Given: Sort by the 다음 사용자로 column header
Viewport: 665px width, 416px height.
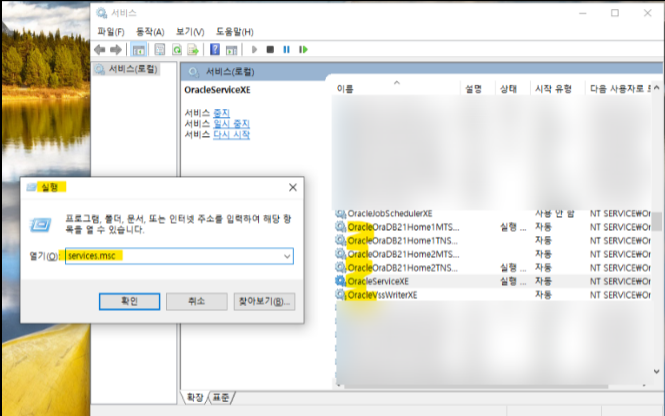Looking at the screenshot, I should pos(618,89).
